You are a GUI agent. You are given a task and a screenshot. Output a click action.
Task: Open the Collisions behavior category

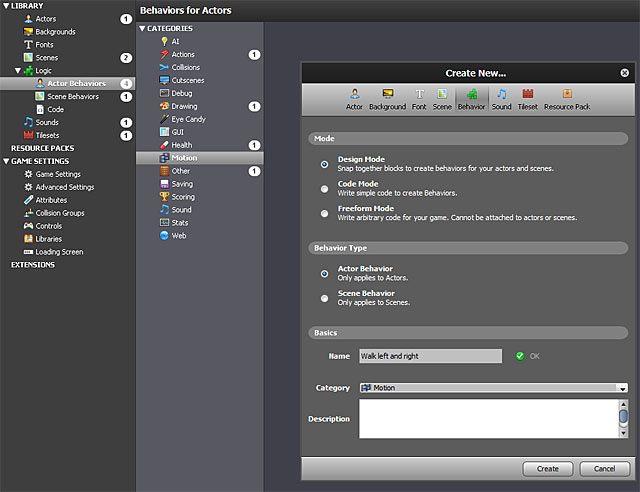pyautogui.click(x=185, y=67)
